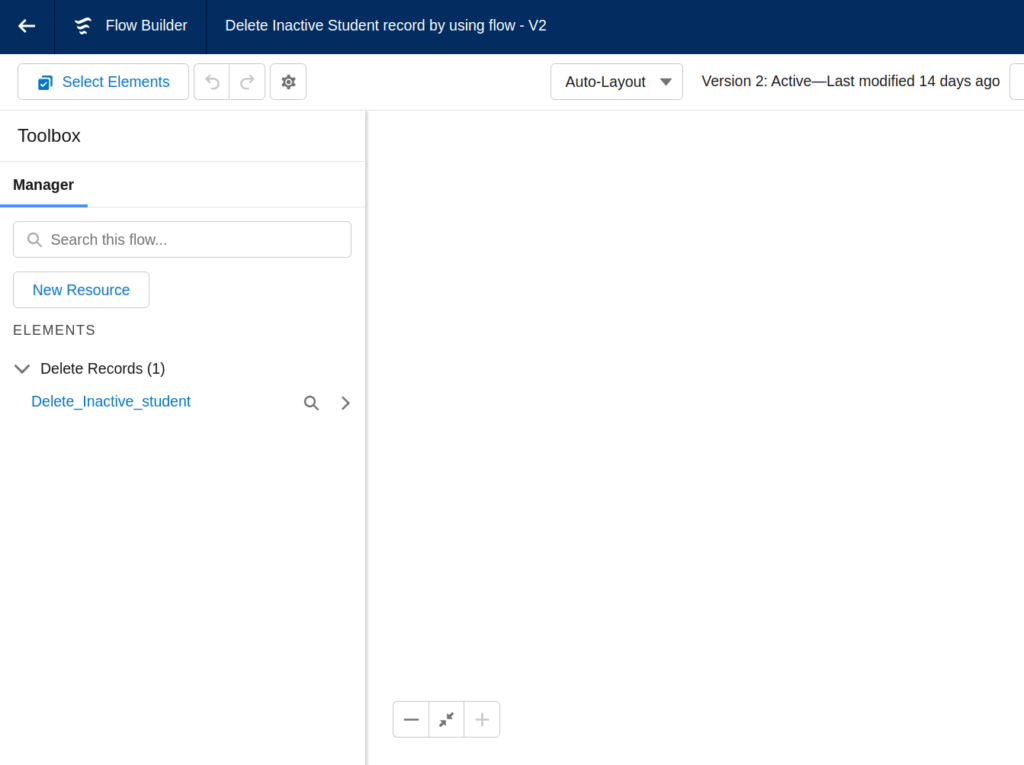Click the Delete Records (1) group label
Image resolution: width=1024 pixels, height=765 pixels.
[x=102, y=369]
